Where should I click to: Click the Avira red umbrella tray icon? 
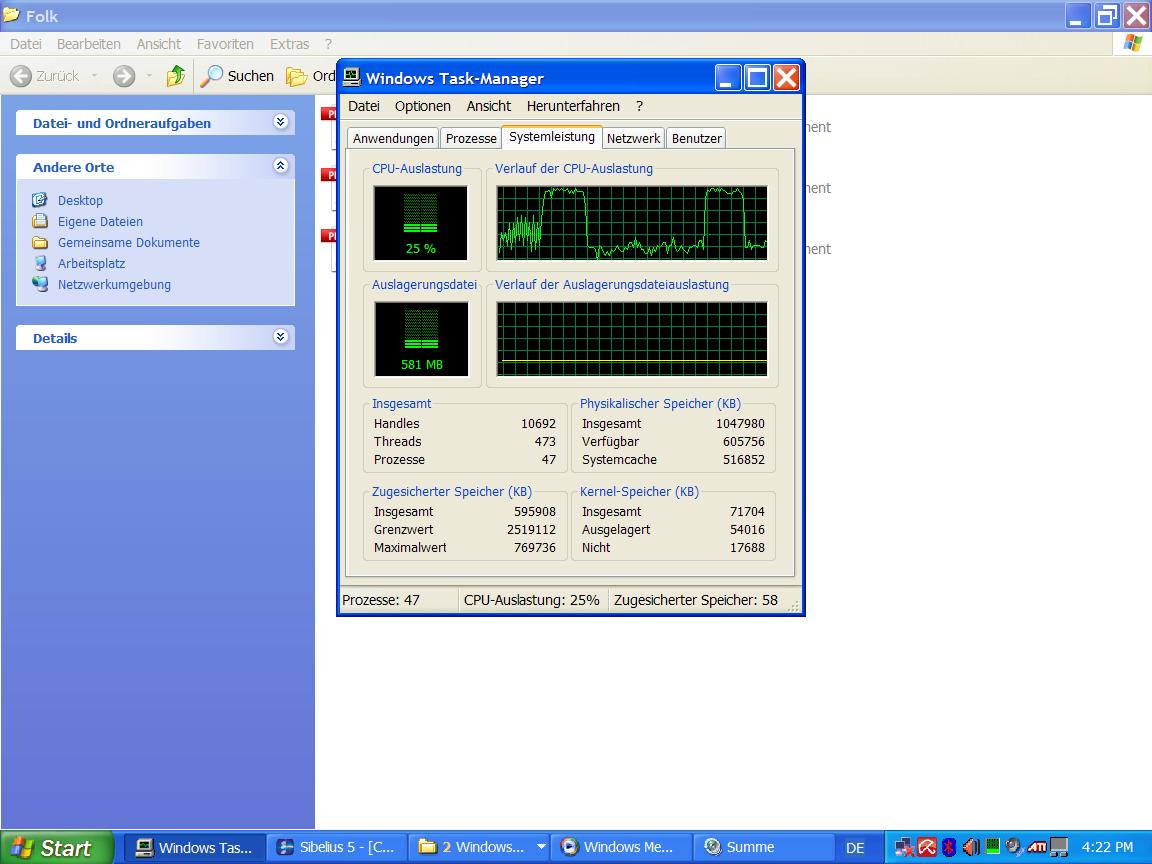(927, 847)
